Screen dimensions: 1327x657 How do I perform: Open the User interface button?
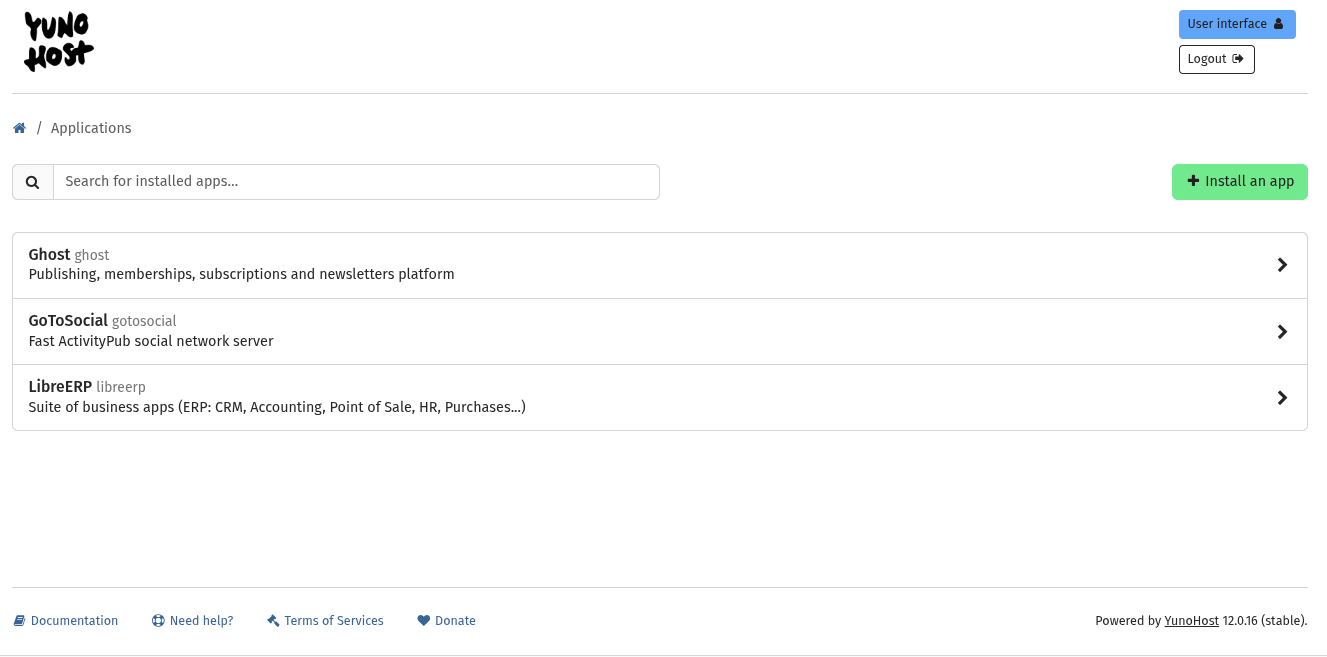coord(1236,24)
